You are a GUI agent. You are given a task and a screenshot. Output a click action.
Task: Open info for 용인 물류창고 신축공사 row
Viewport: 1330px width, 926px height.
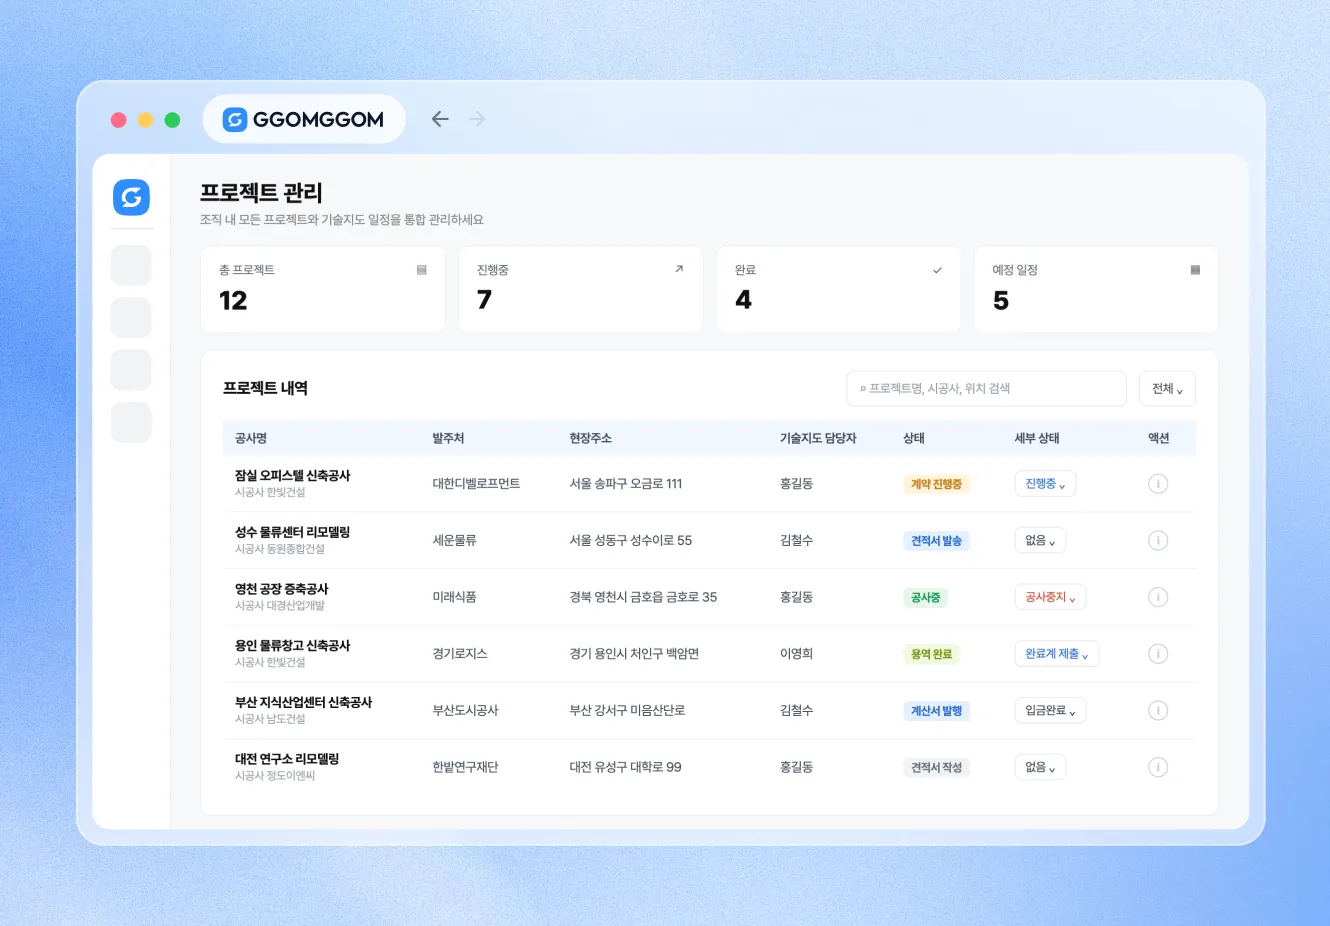[1158, 654]
